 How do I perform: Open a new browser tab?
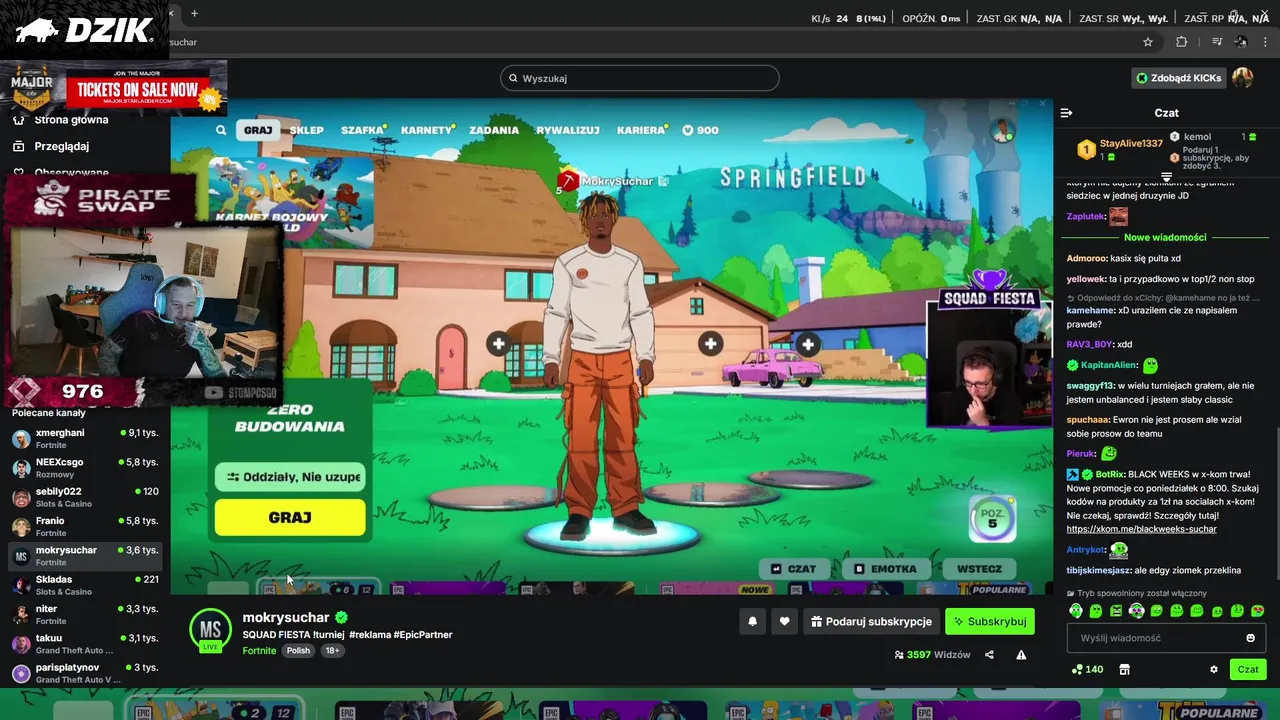(194, 13)
